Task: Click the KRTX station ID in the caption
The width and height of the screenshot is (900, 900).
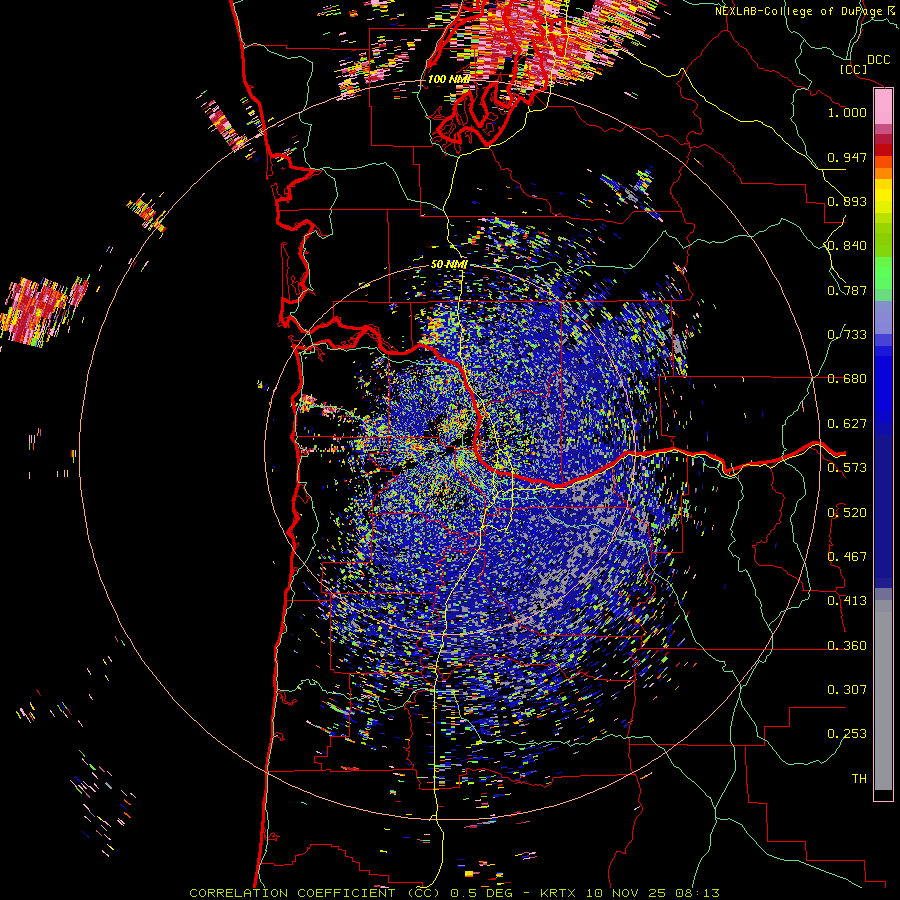Action: 556,893
